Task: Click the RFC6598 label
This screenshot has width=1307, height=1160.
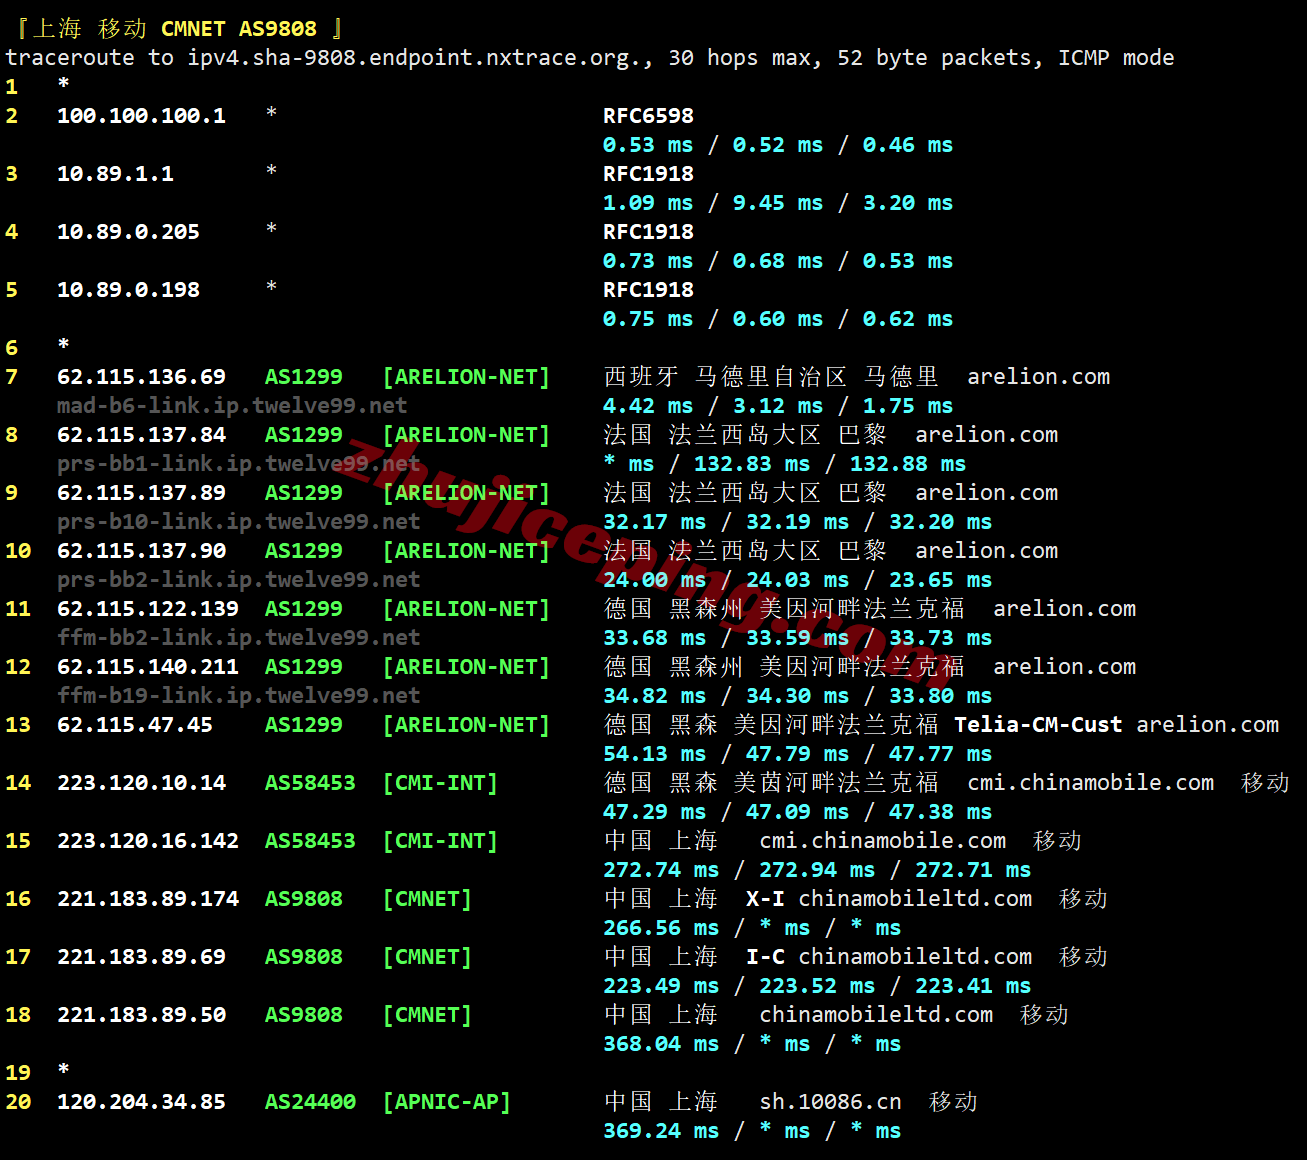Action: click(x=648, y=116)
